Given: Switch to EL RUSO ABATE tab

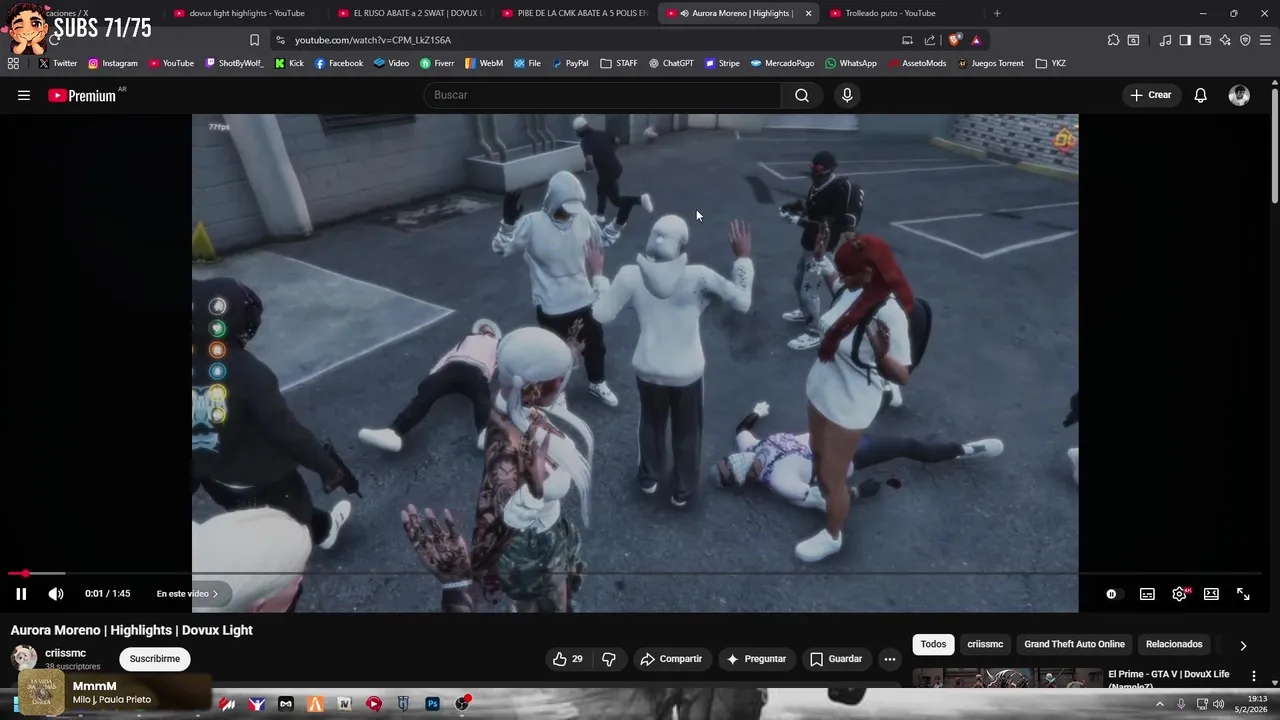Looking at the screenshot, I should 410,13.
